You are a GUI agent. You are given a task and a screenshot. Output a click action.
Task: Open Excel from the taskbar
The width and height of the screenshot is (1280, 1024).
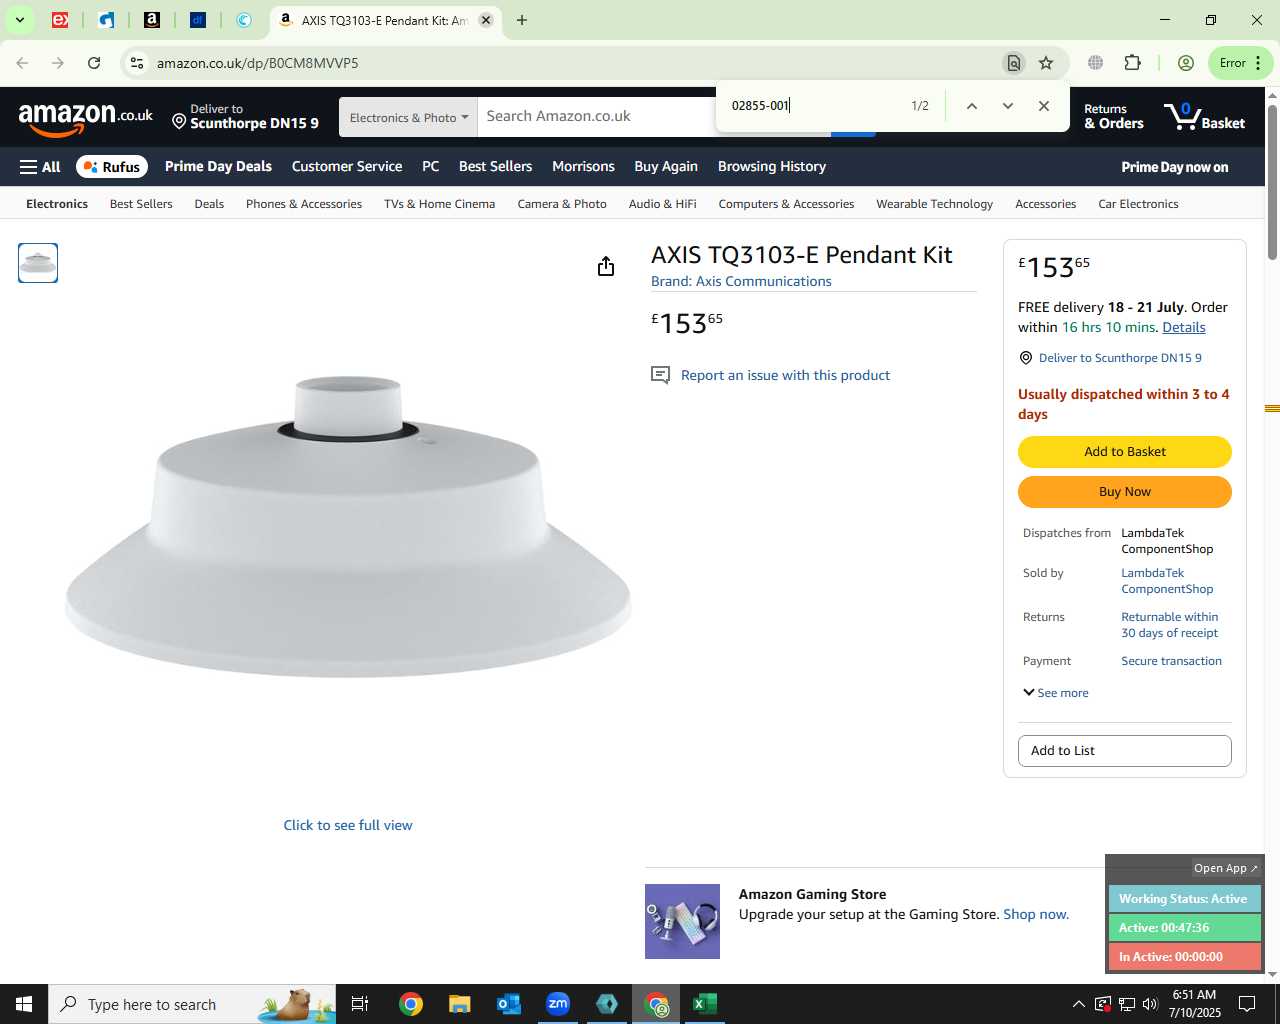point(705,1004)
